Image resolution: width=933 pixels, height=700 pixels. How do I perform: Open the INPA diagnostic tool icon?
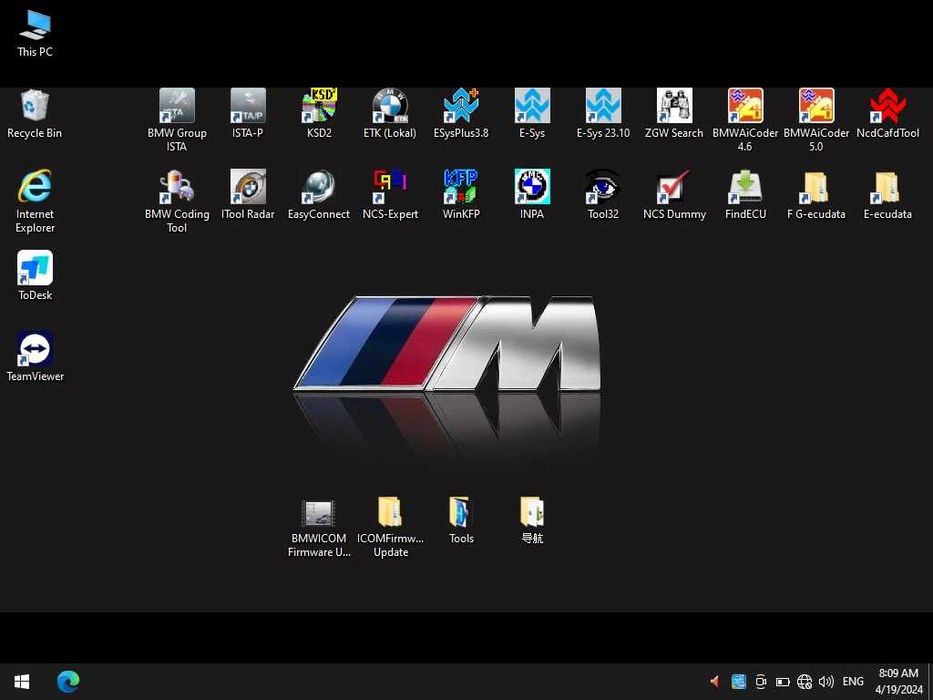click(532, 187)
